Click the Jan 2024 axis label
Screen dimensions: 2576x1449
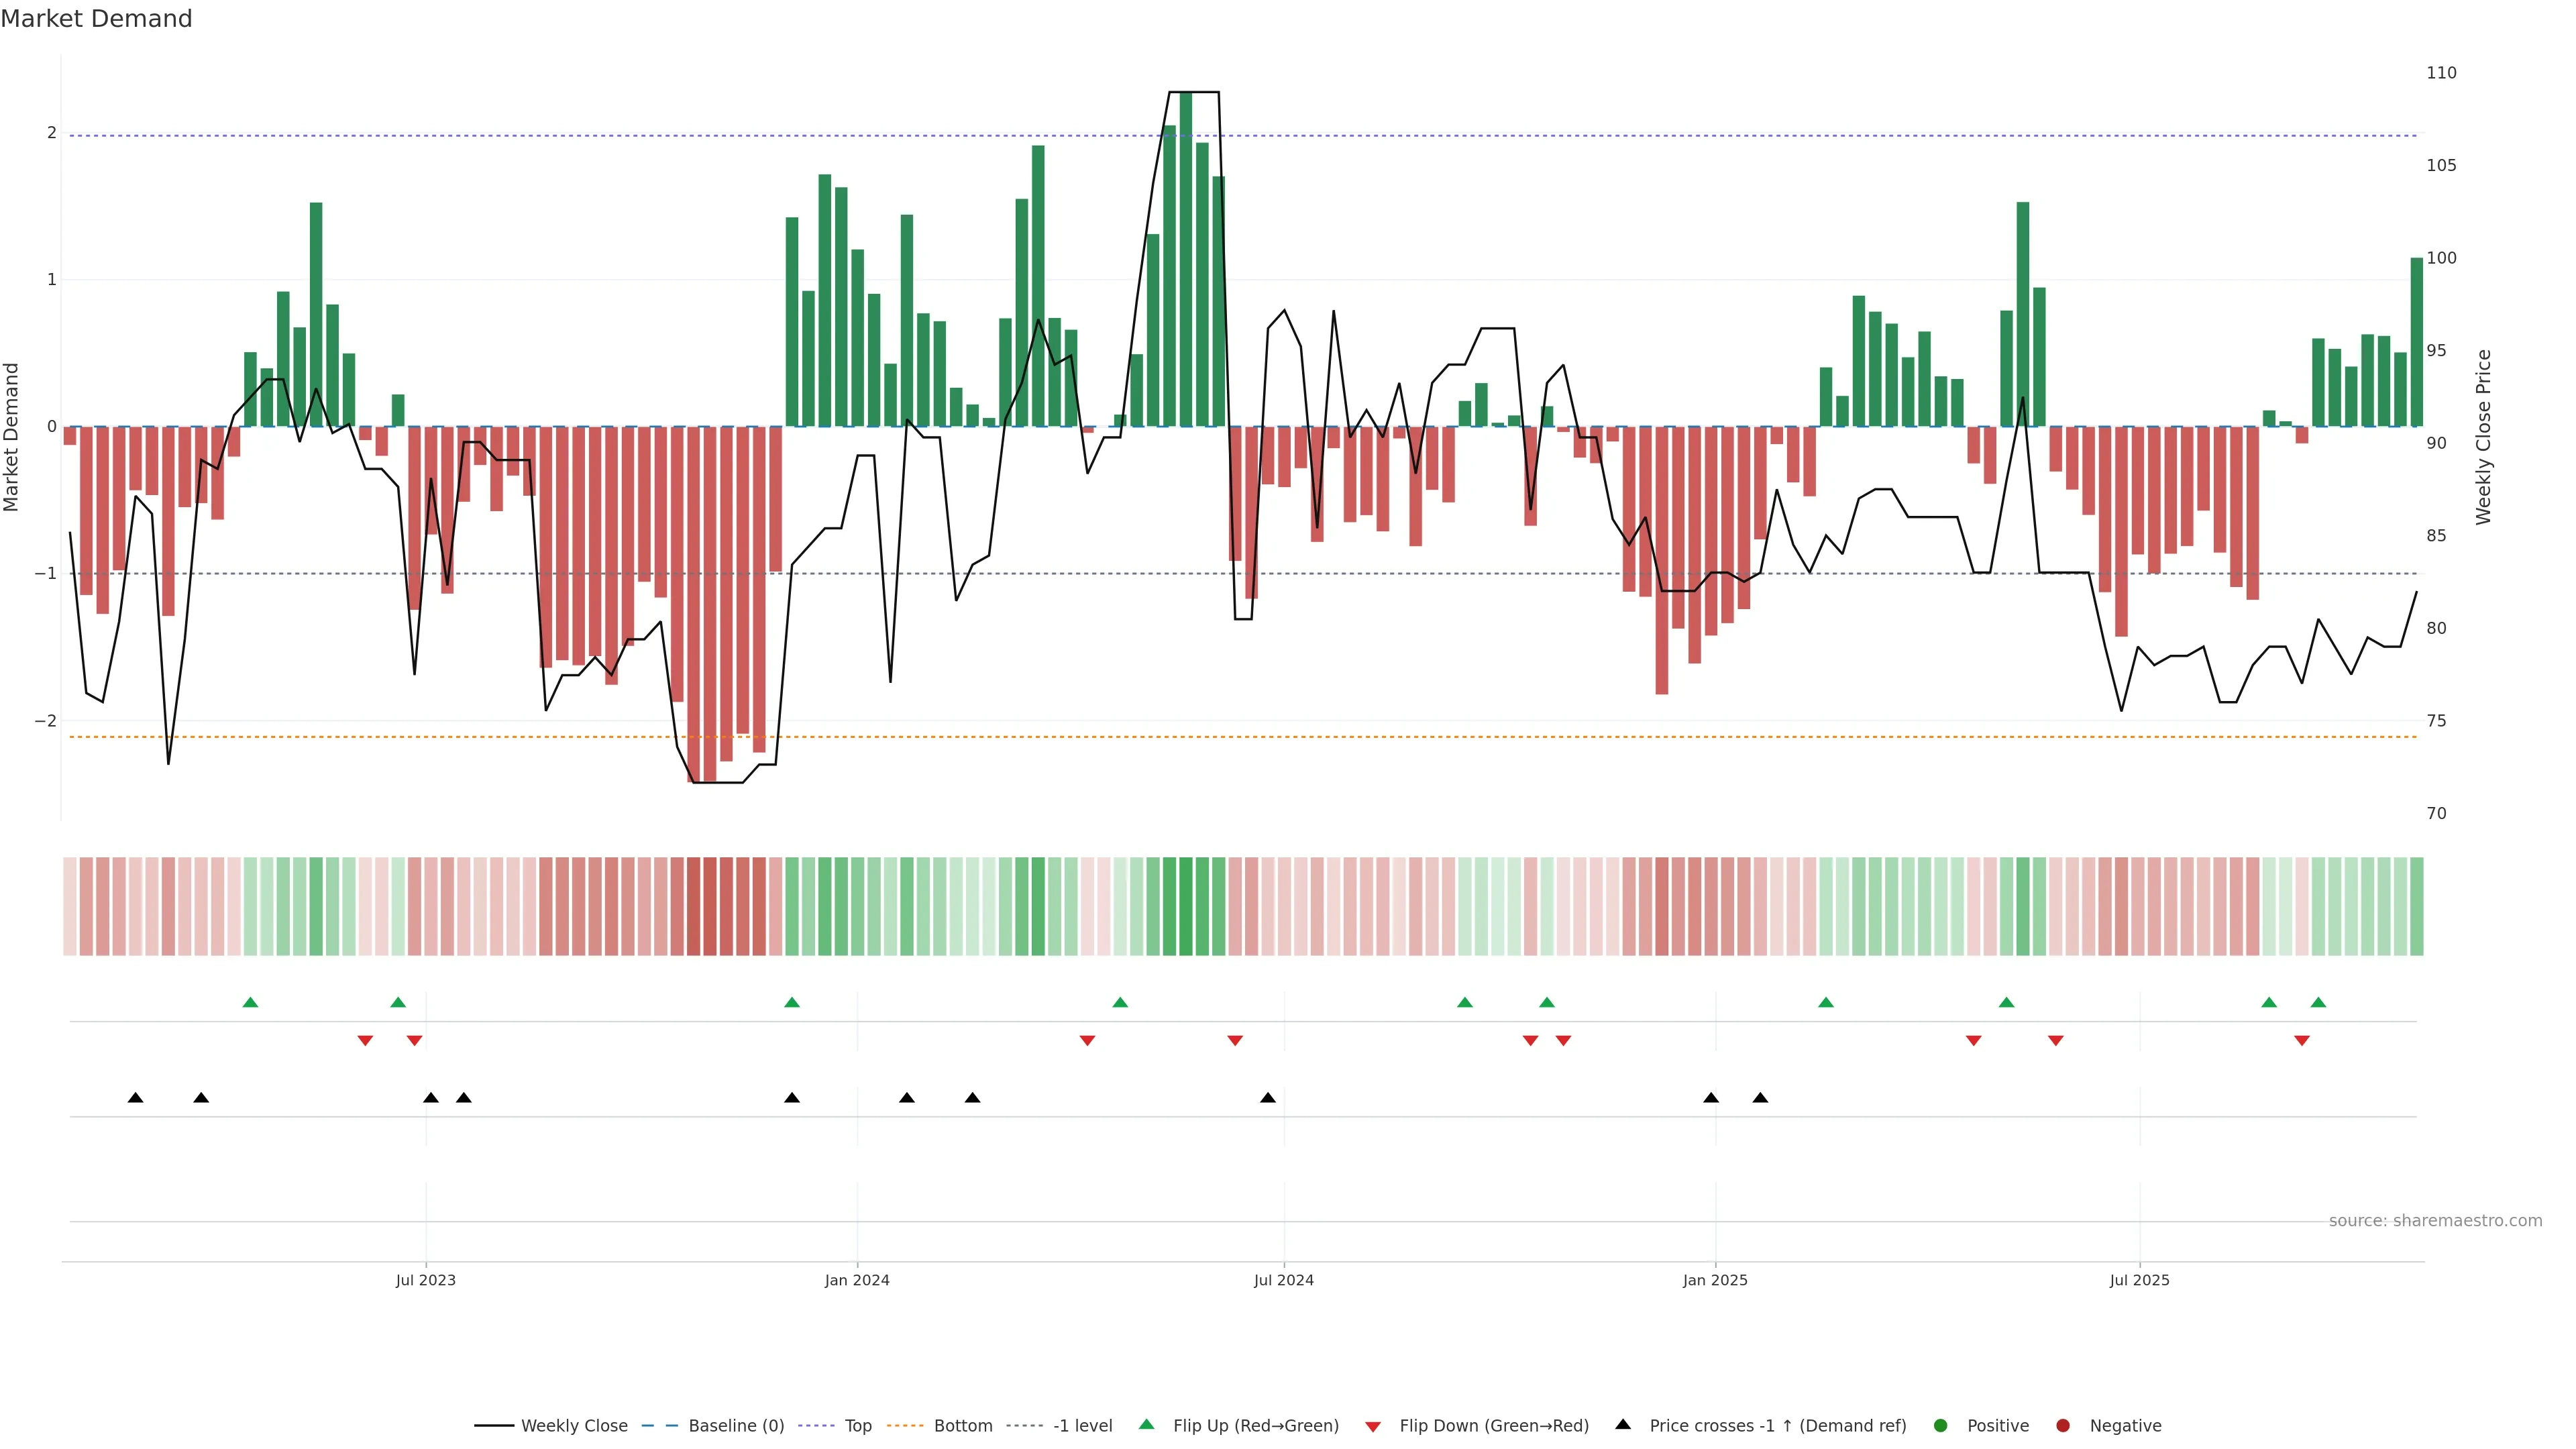click(857, 1280)
